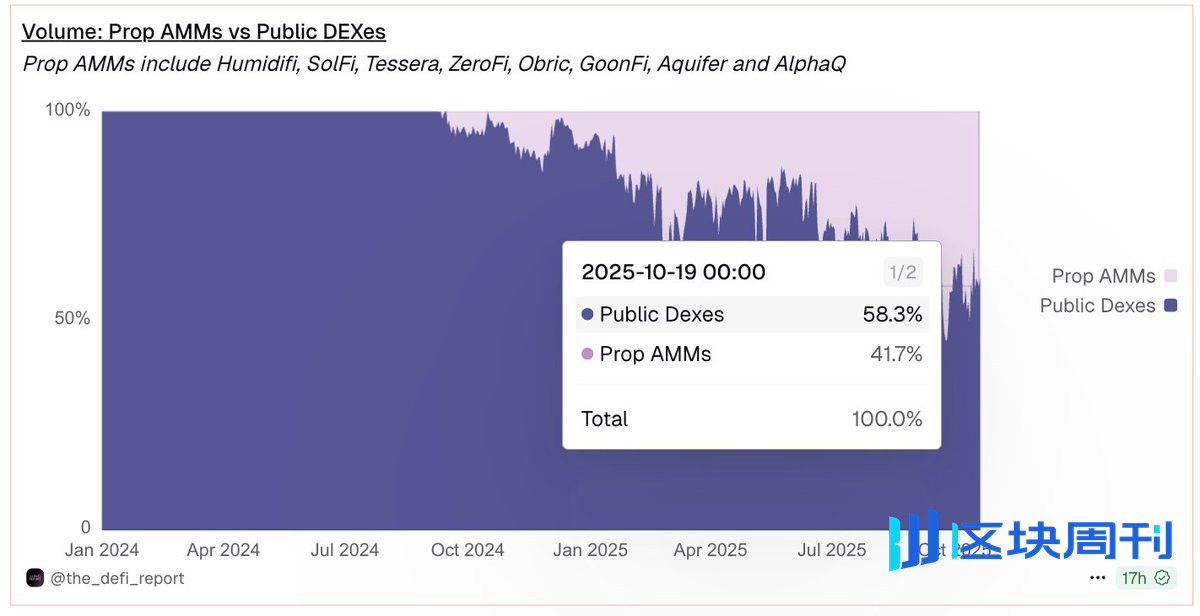Screen dimensions: 1200x616
Task: Click the the_defi_report avatar icon
Action: [35, 578]
